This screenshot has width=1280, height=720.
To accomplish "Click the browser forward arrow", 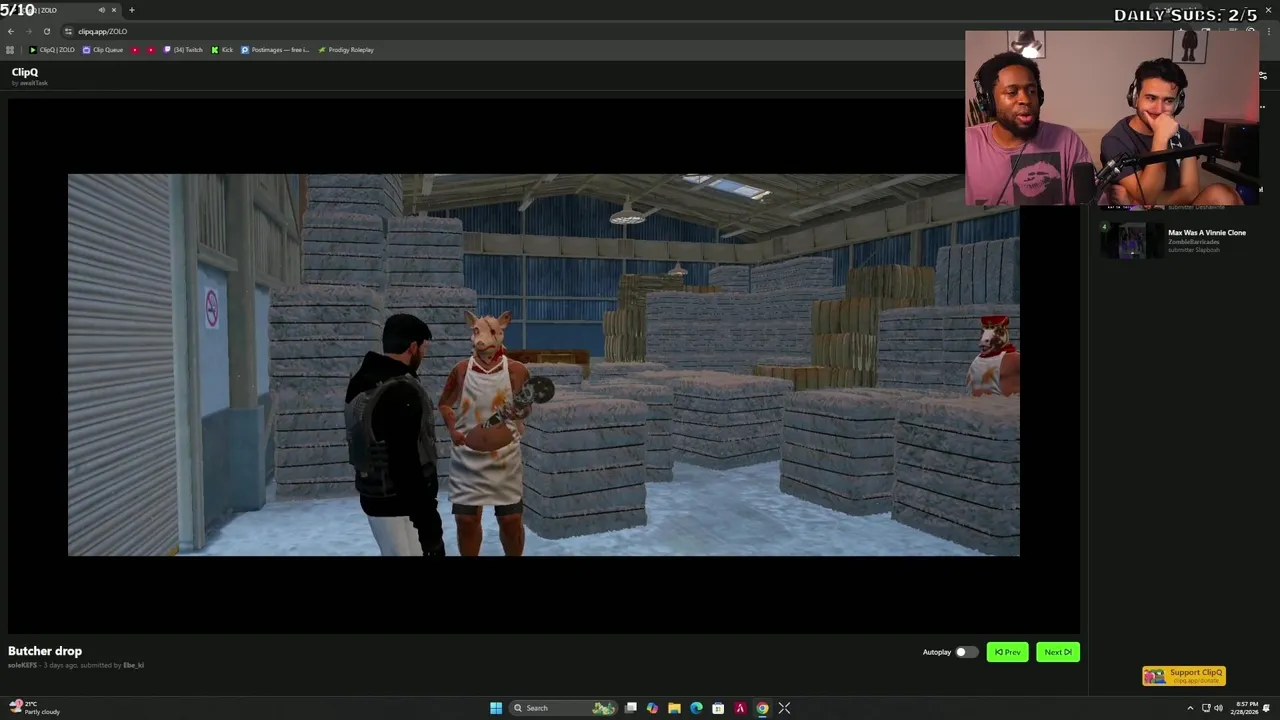I will 28,31.
